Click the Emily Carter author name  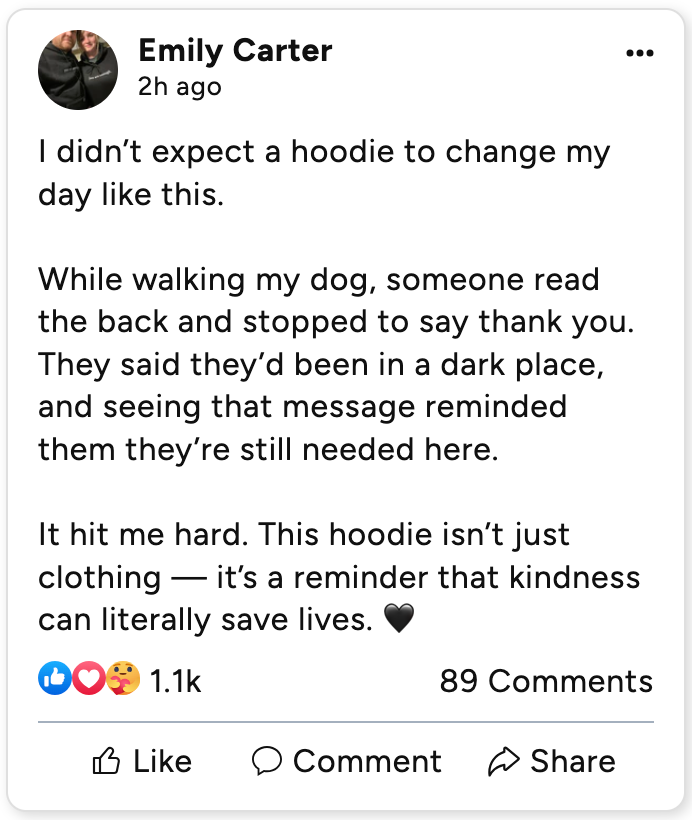(x=235, y=50)
